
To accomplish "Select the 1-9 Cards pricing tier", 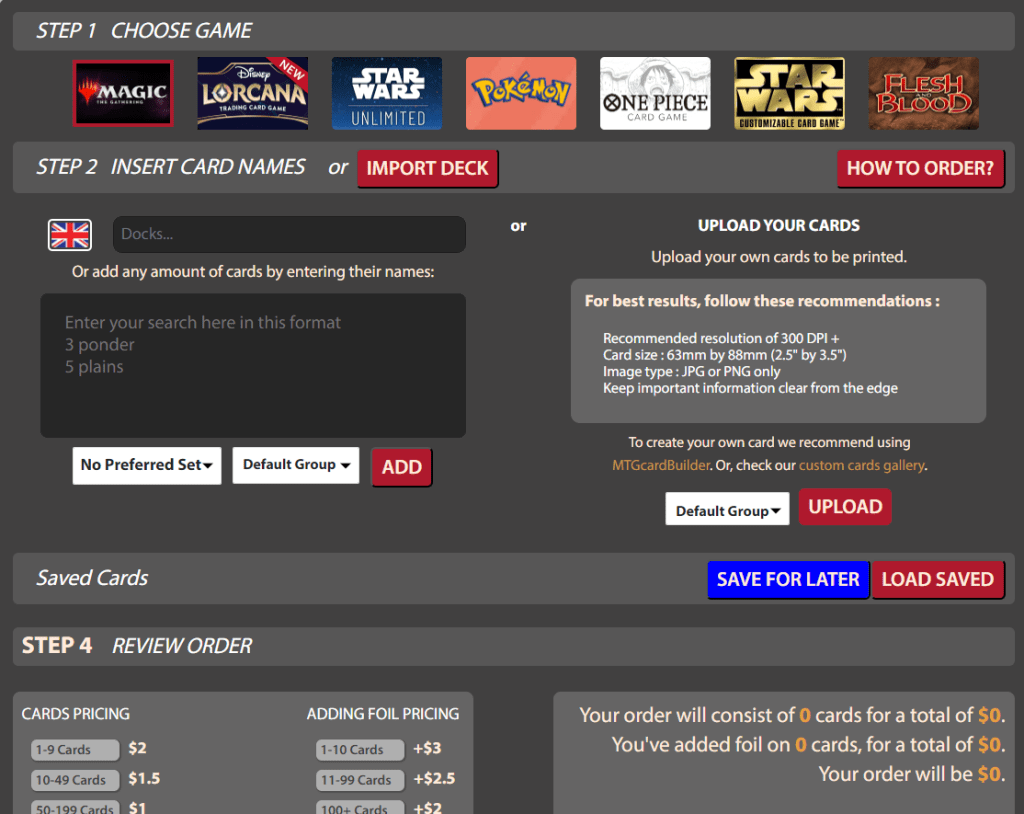I will pos(75,749).
